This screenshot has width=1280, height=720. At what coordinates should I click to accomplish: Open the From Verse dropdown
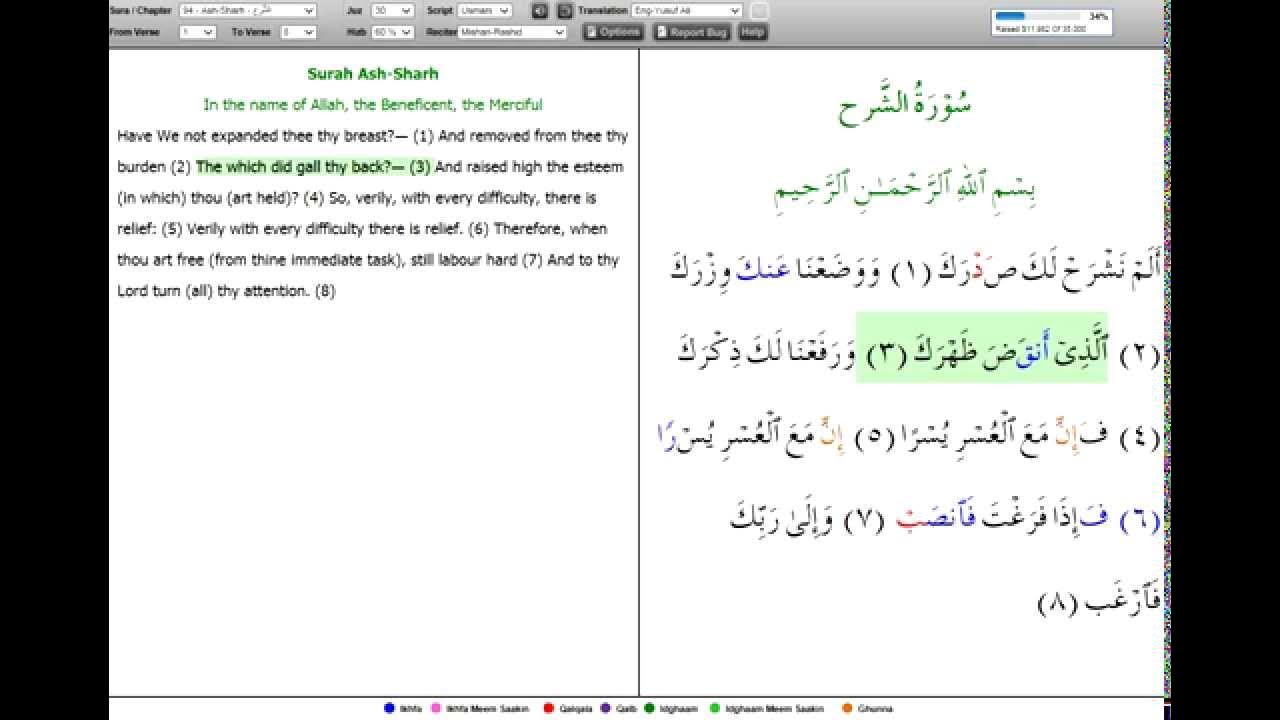point(197,32)
